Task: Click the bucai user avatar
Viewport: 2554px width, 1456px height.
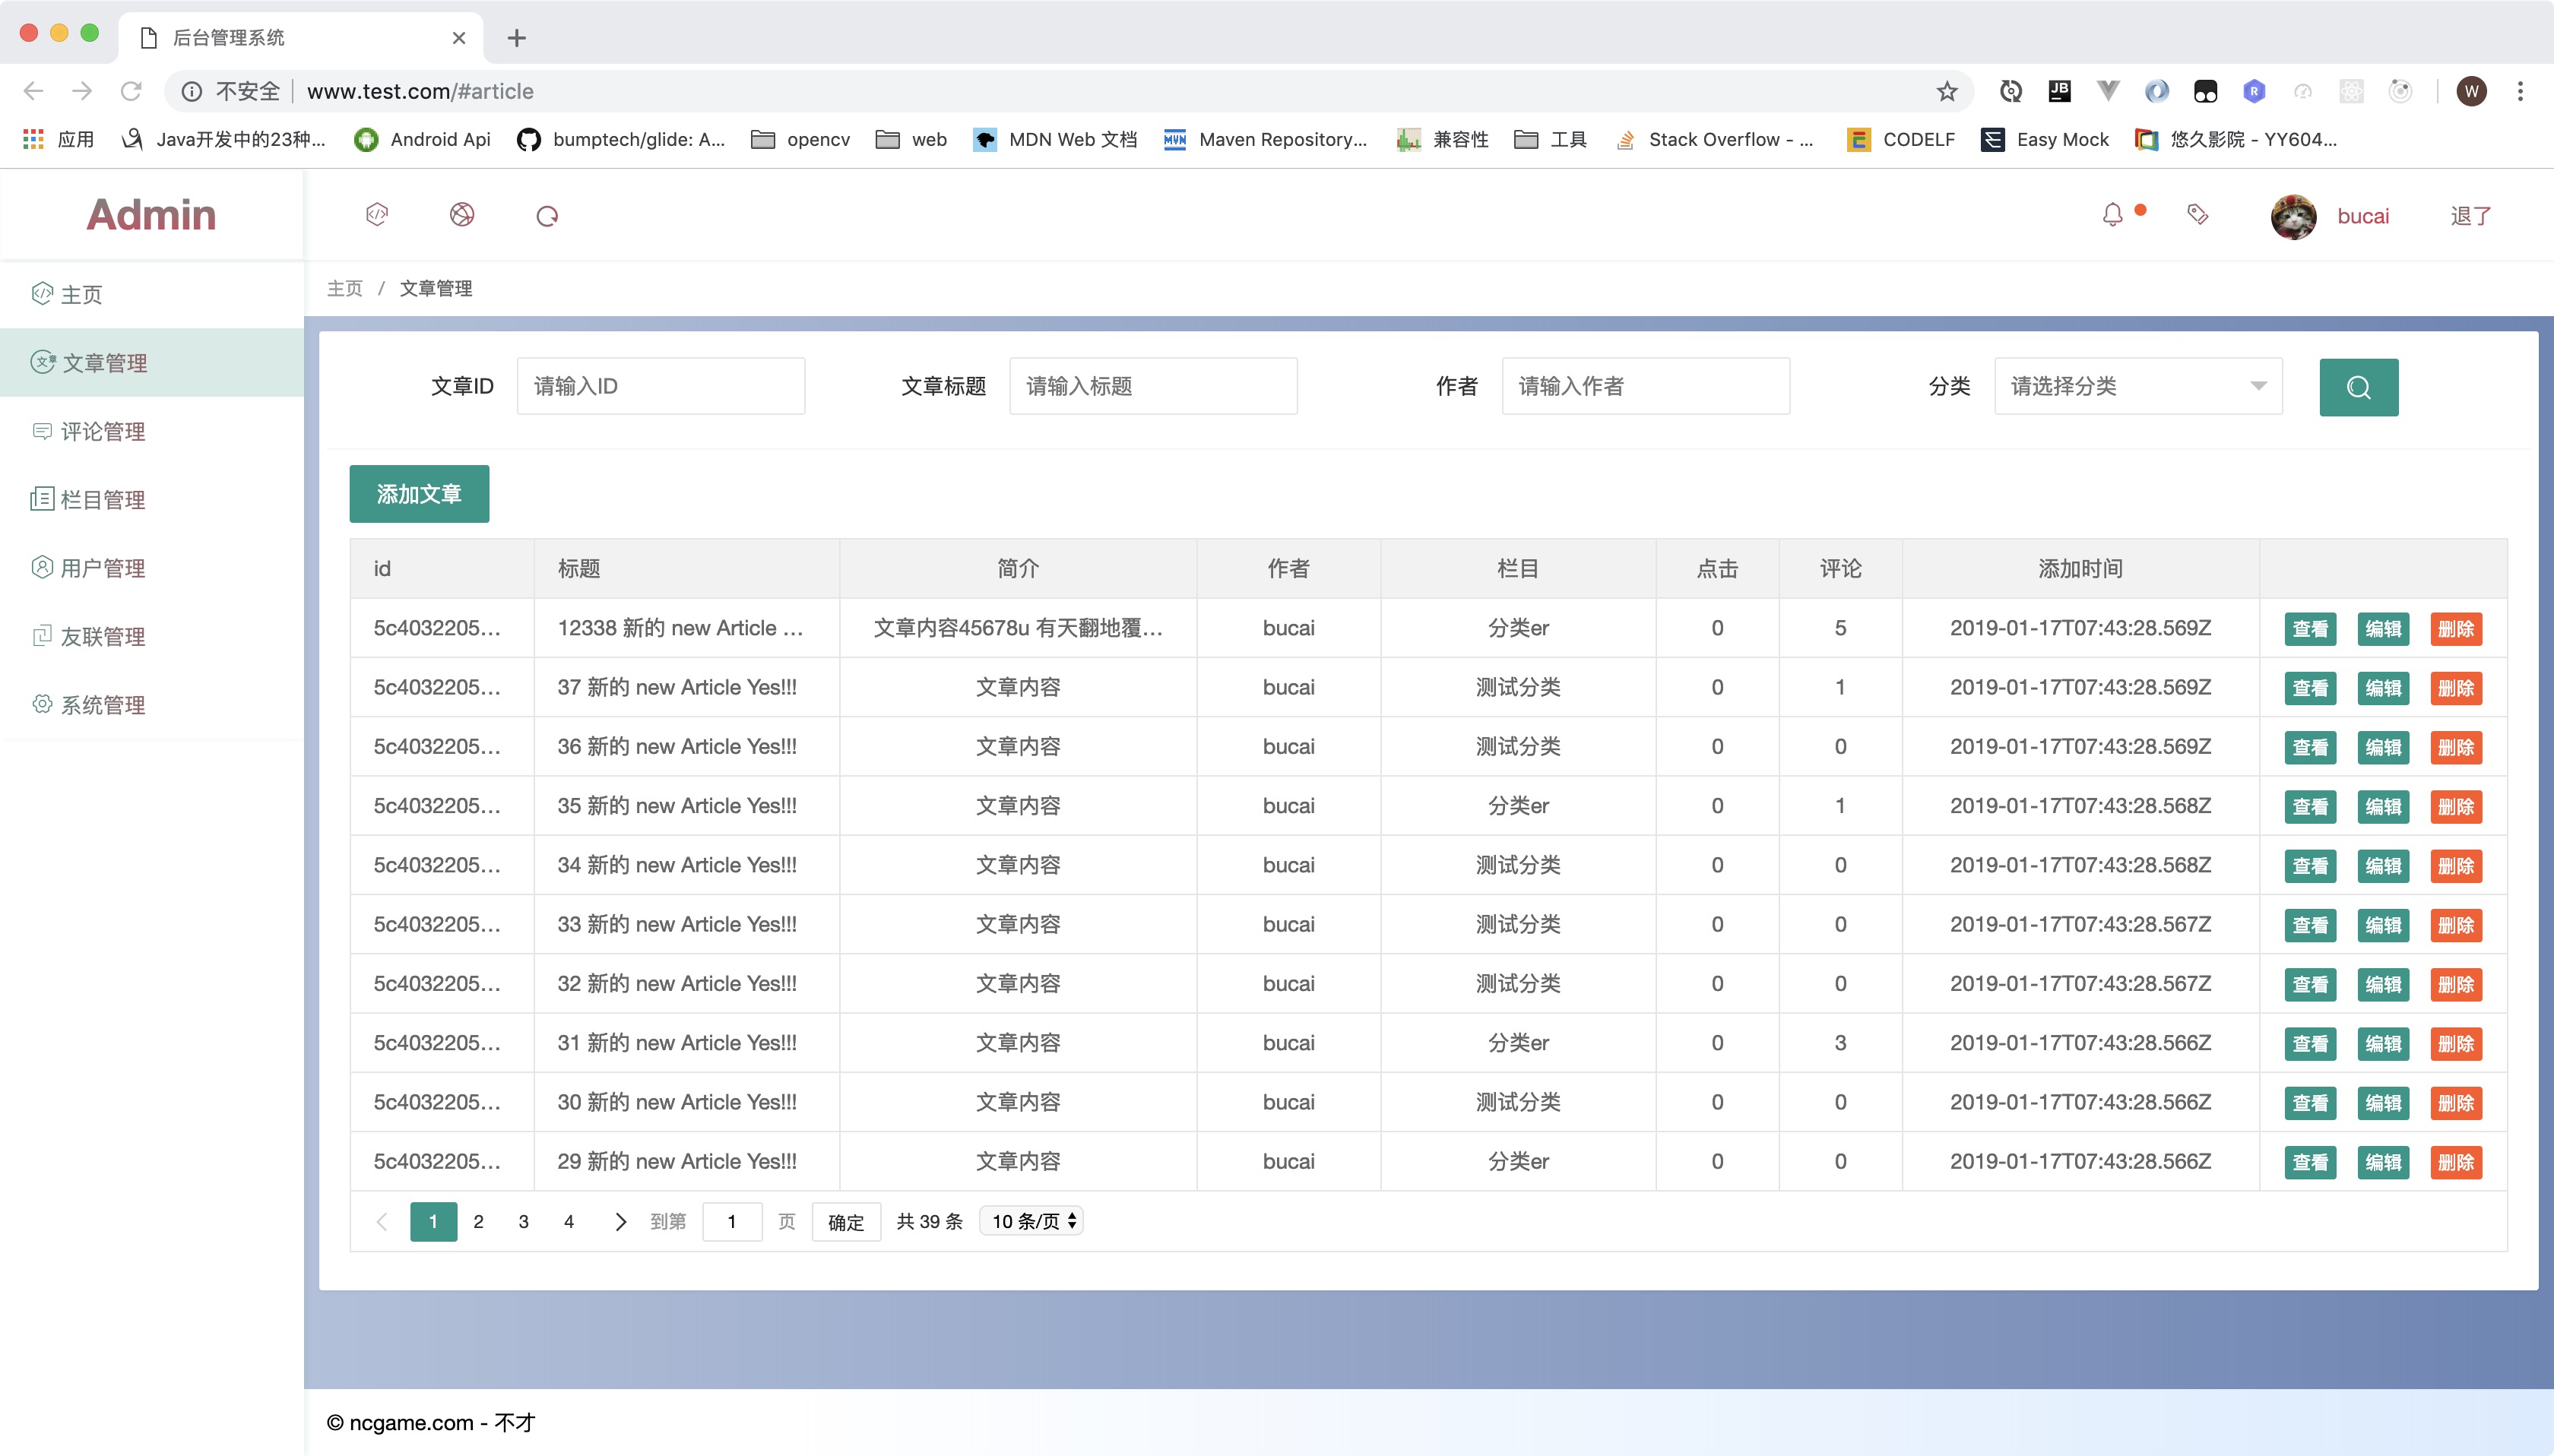Action: (x=2293, y=216)
